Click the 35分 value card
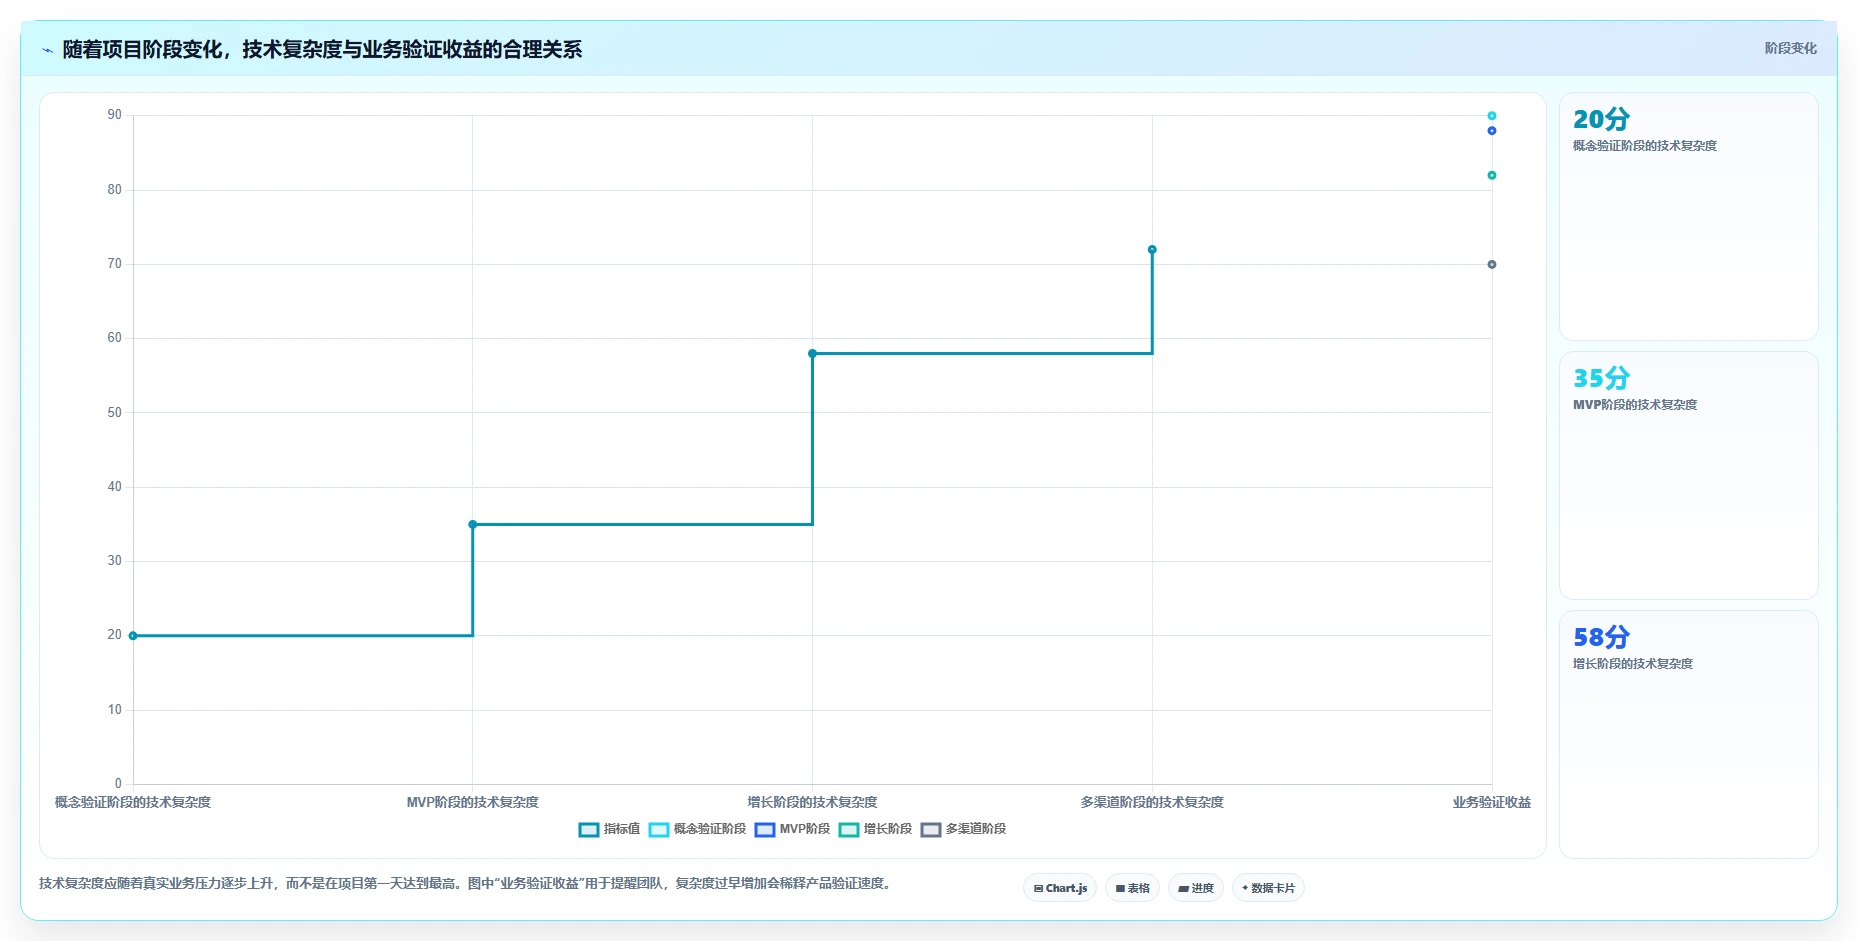 1688,475
